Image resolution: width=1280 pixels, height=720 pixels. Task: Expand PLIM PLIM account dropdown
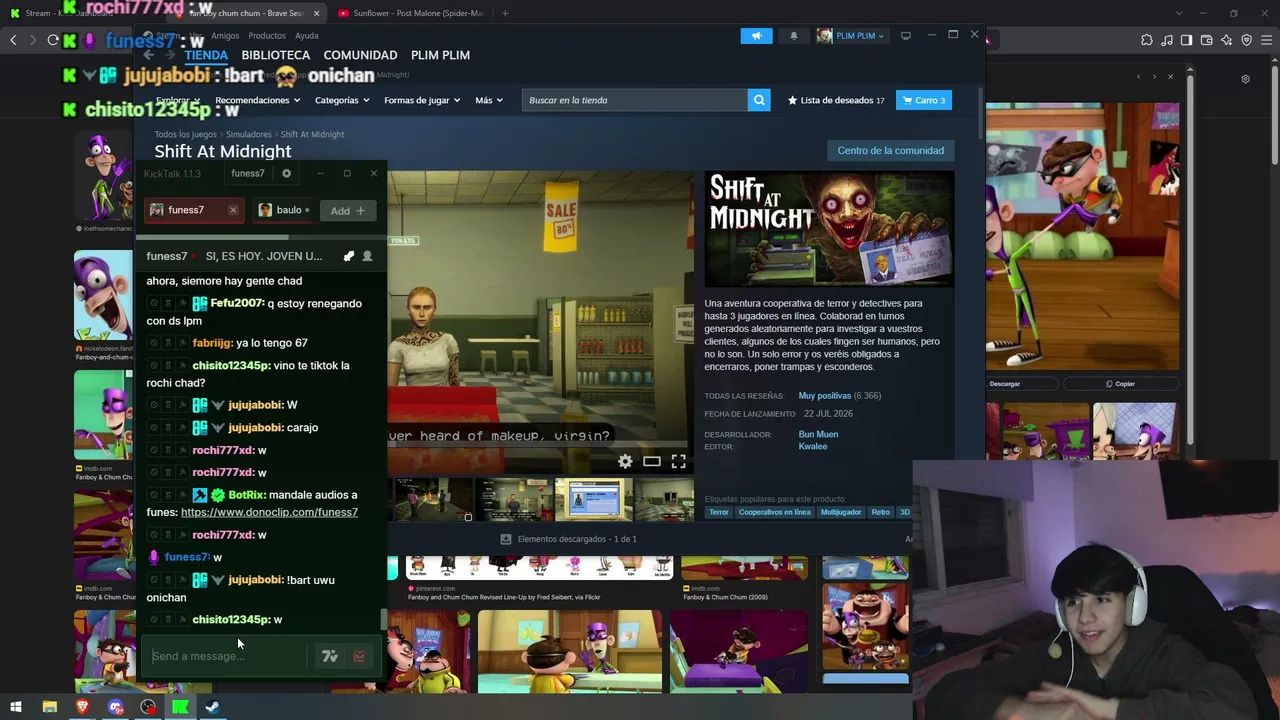click(851, 36)
